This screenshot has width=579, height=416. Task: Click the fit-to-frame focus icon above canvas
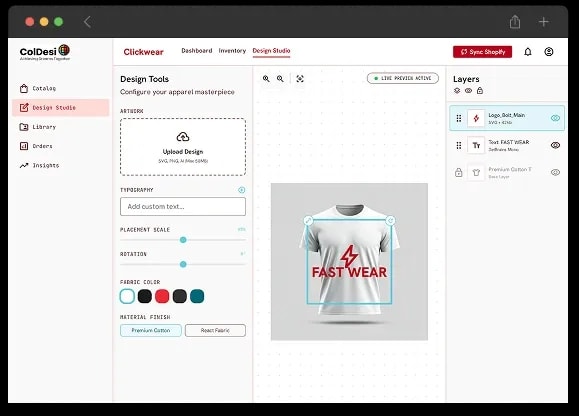(300, 79)
